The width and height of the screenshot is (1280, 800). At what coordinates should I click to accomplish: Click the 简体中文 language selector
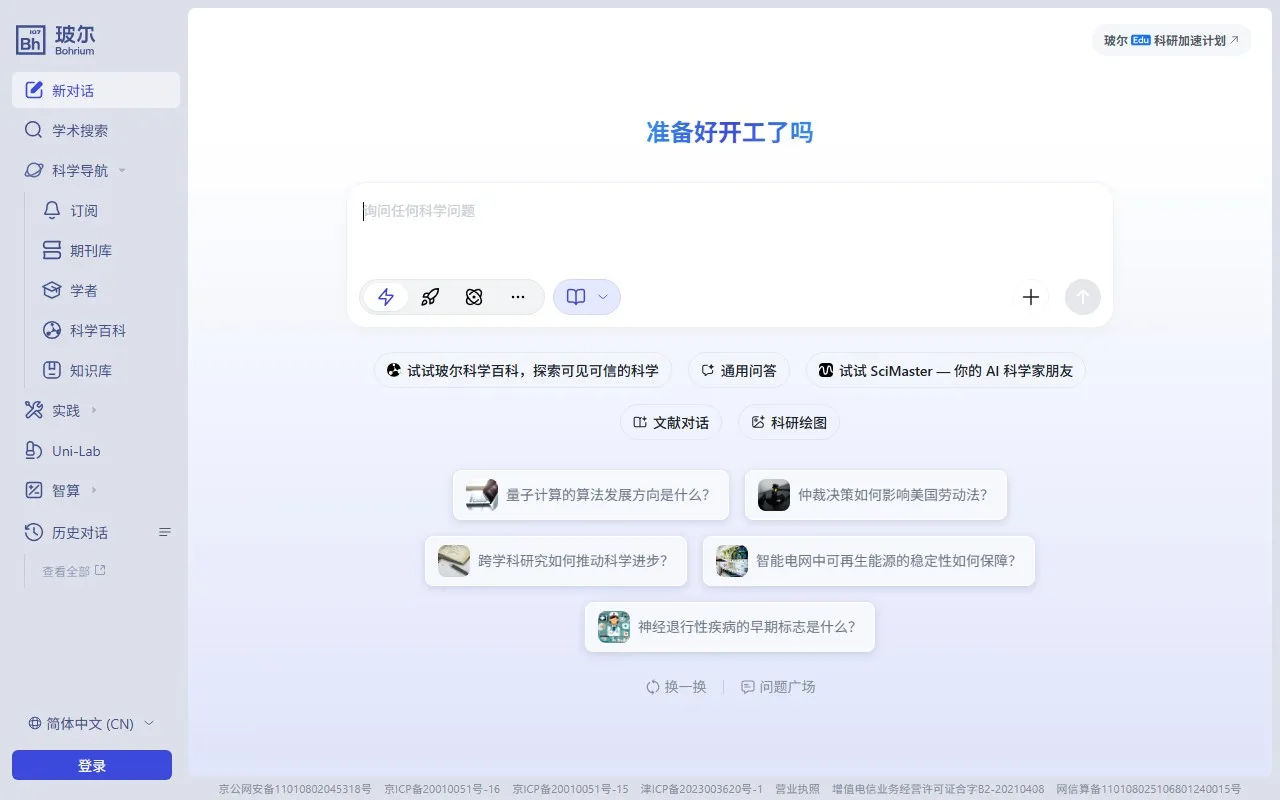tap(88, 723)
